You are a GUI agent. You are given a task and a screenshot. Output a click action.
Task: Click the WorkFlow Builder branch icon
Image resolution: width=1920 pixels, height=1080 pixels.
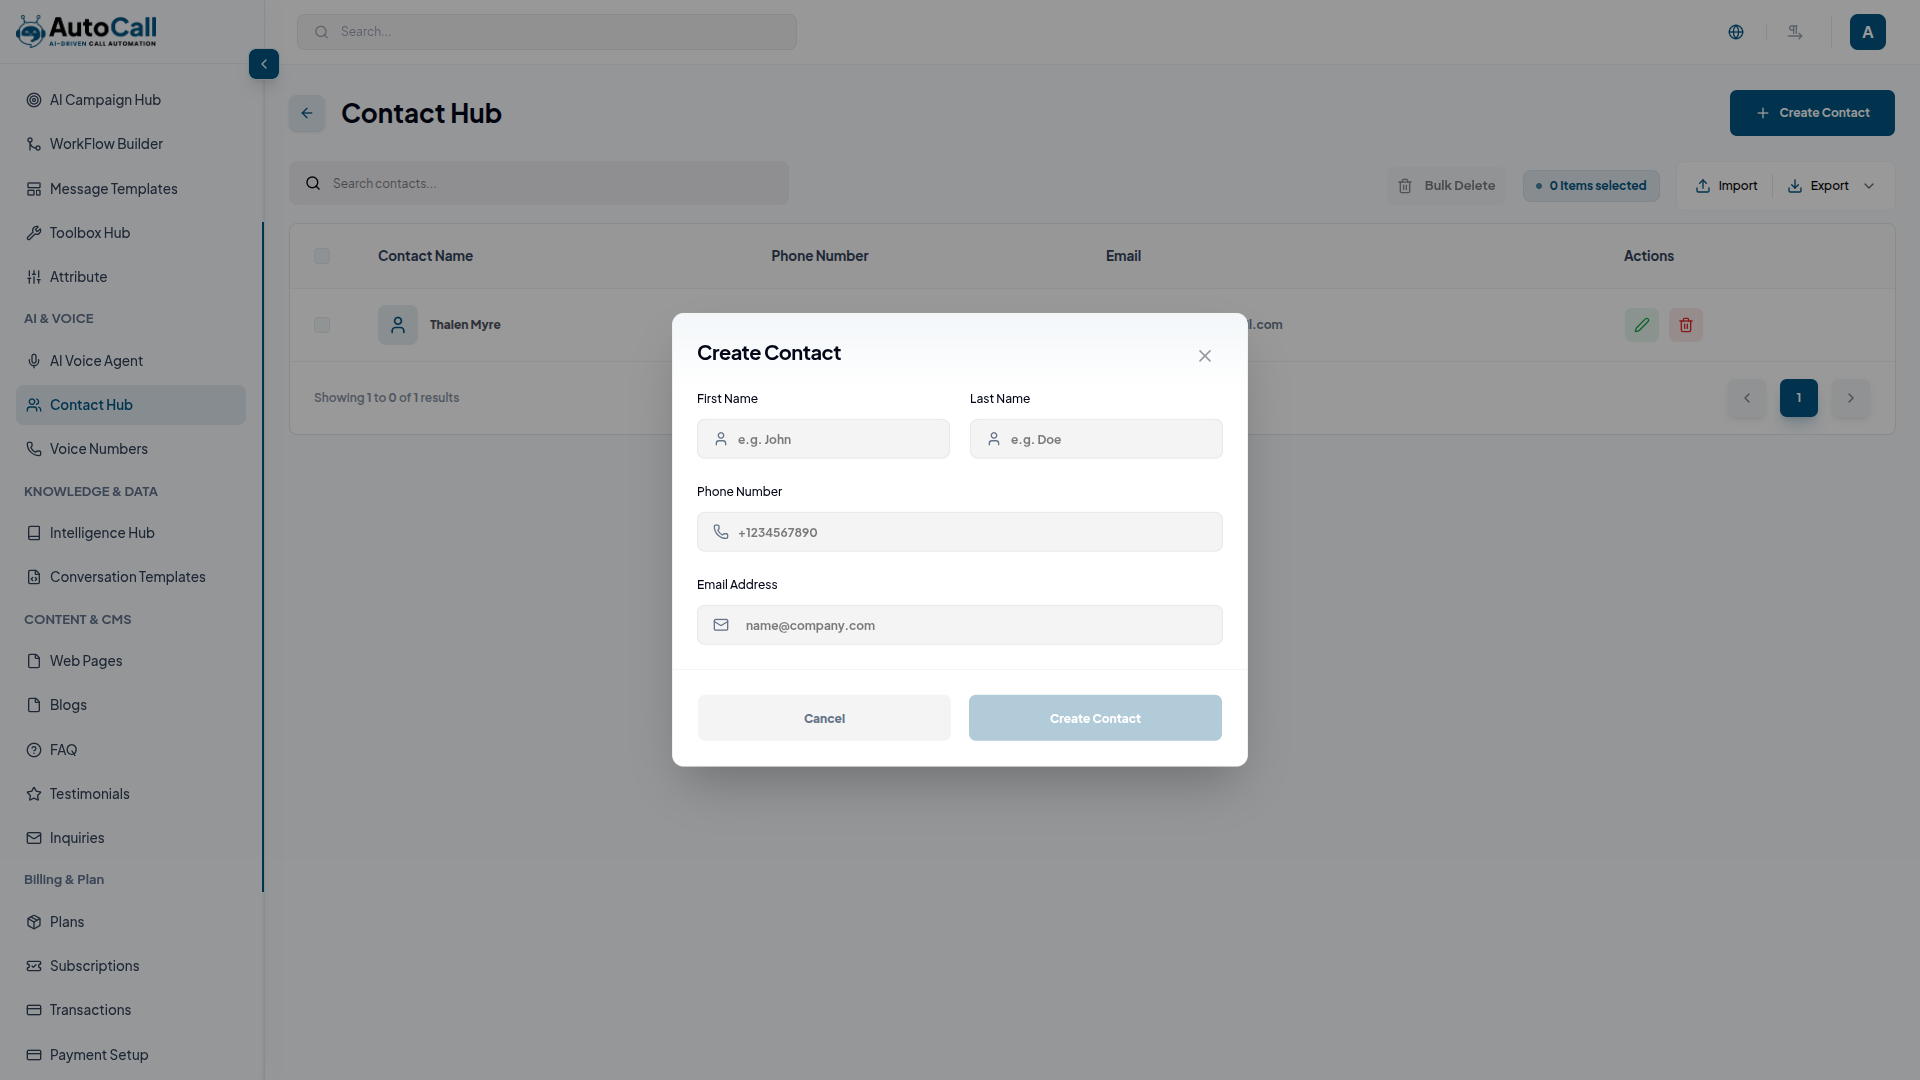coord(34,144)
